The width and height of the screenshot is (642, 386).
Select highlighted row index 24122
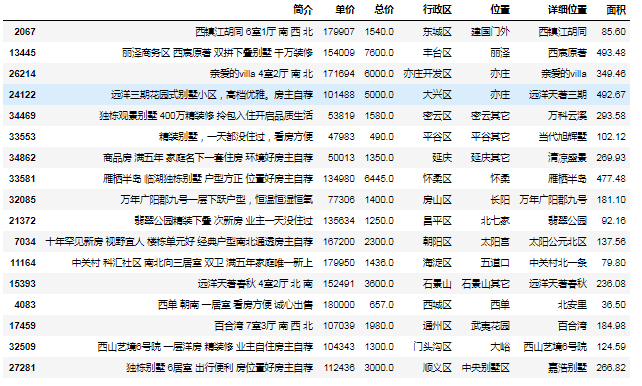click(x=22, y=95)
